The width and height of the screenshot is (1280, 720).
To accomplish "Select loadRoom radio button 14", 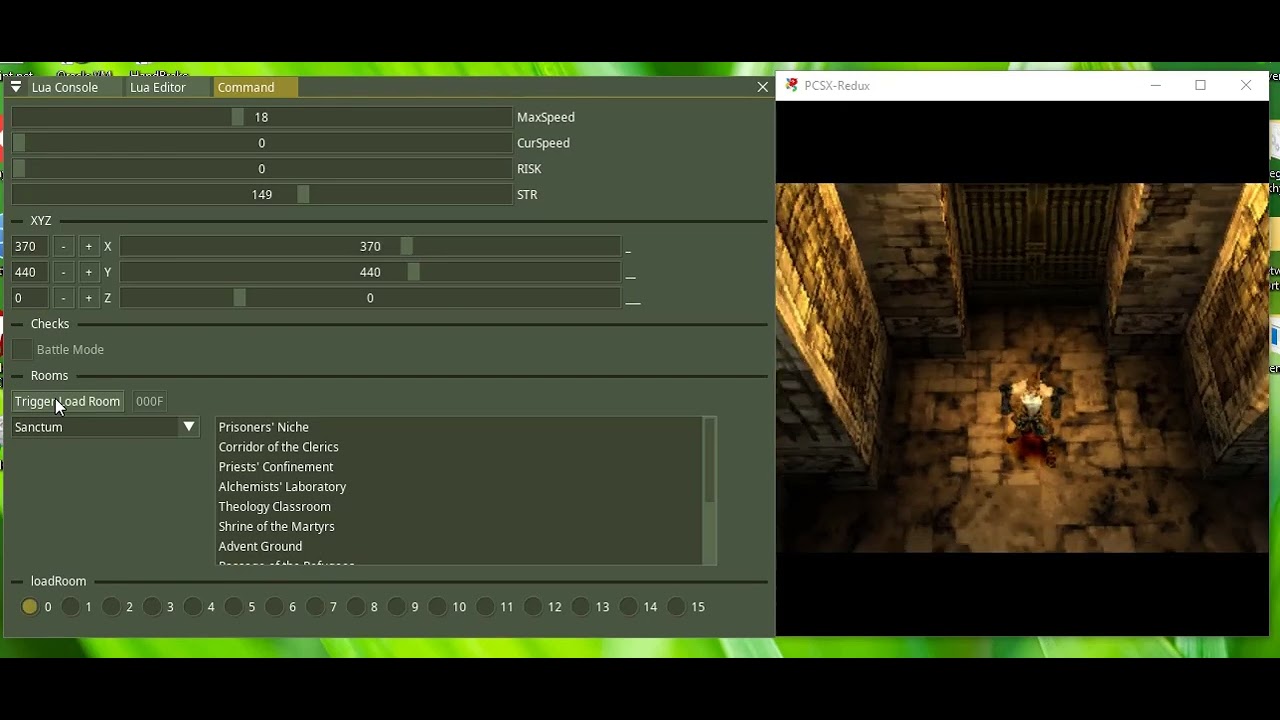I will point(629,607).
